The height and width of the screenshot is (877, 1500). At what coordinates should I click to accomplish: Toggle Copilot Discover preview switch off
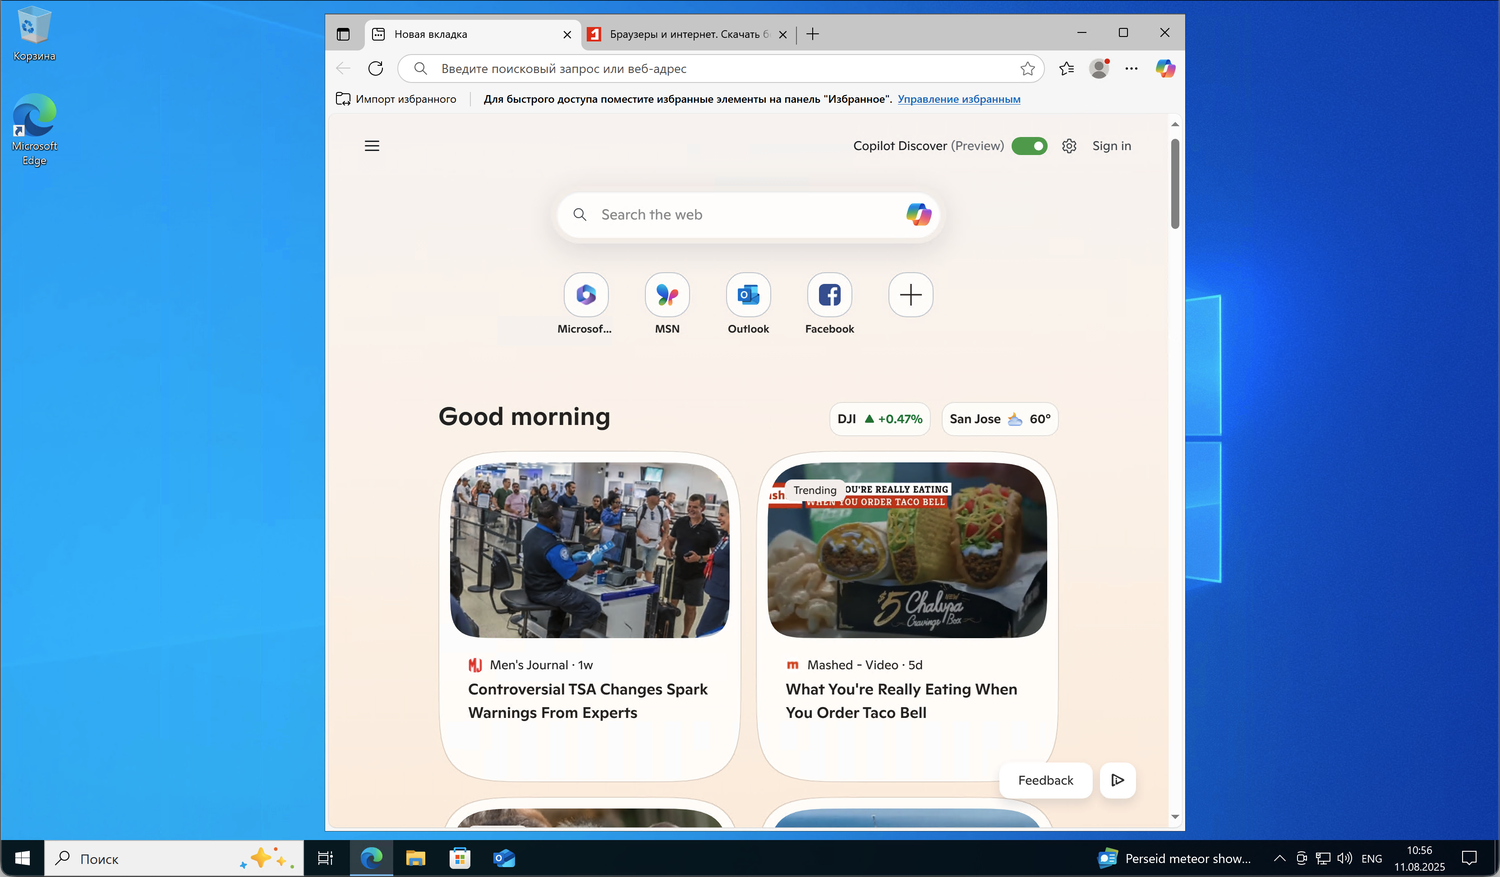1029,146
